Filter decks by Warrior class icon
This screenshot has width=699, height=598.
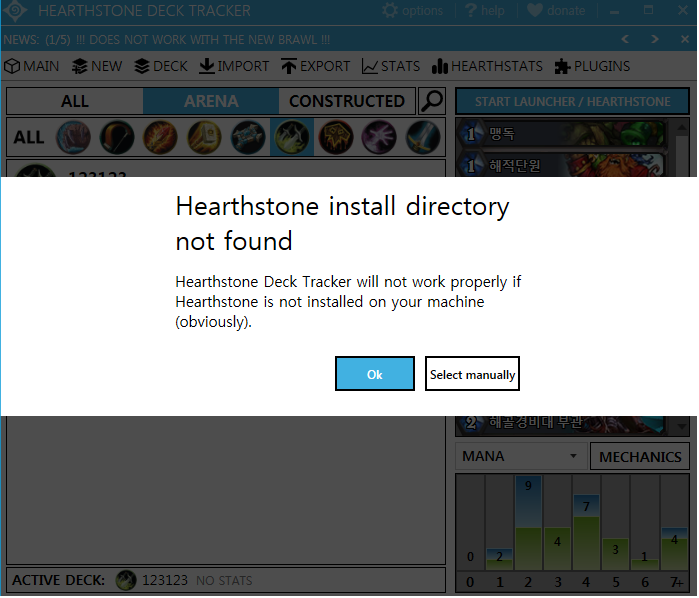[x=424, y=137]
